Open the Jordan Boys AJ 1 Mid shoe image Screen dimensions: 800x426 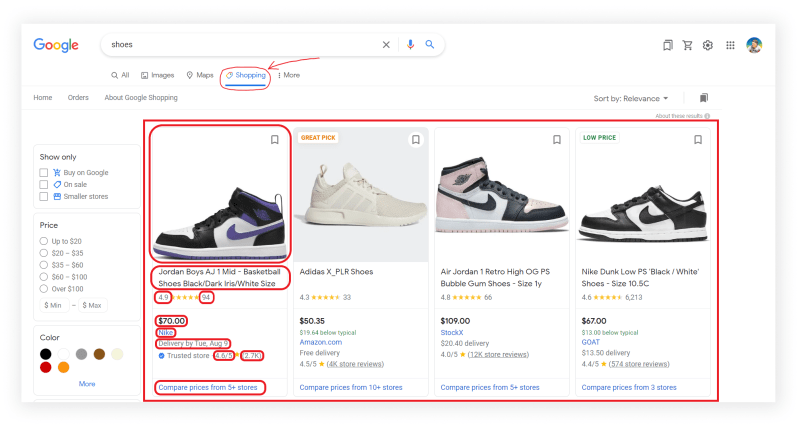220,195
